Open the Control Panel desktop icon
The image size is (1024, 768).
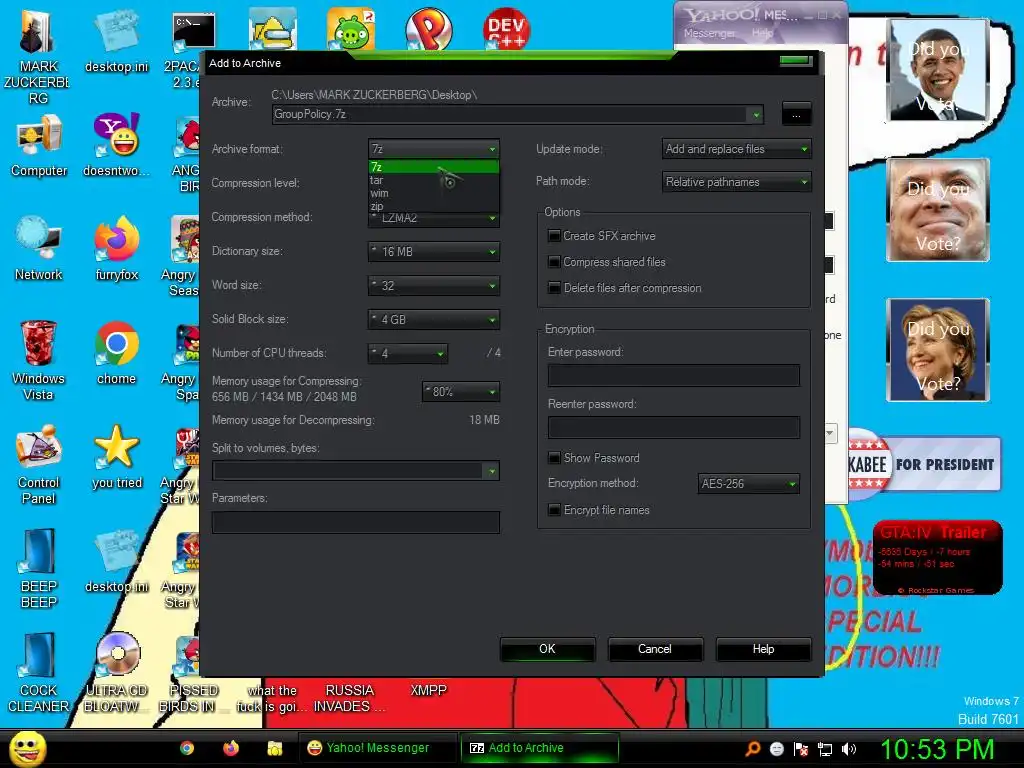pos(39,464)
